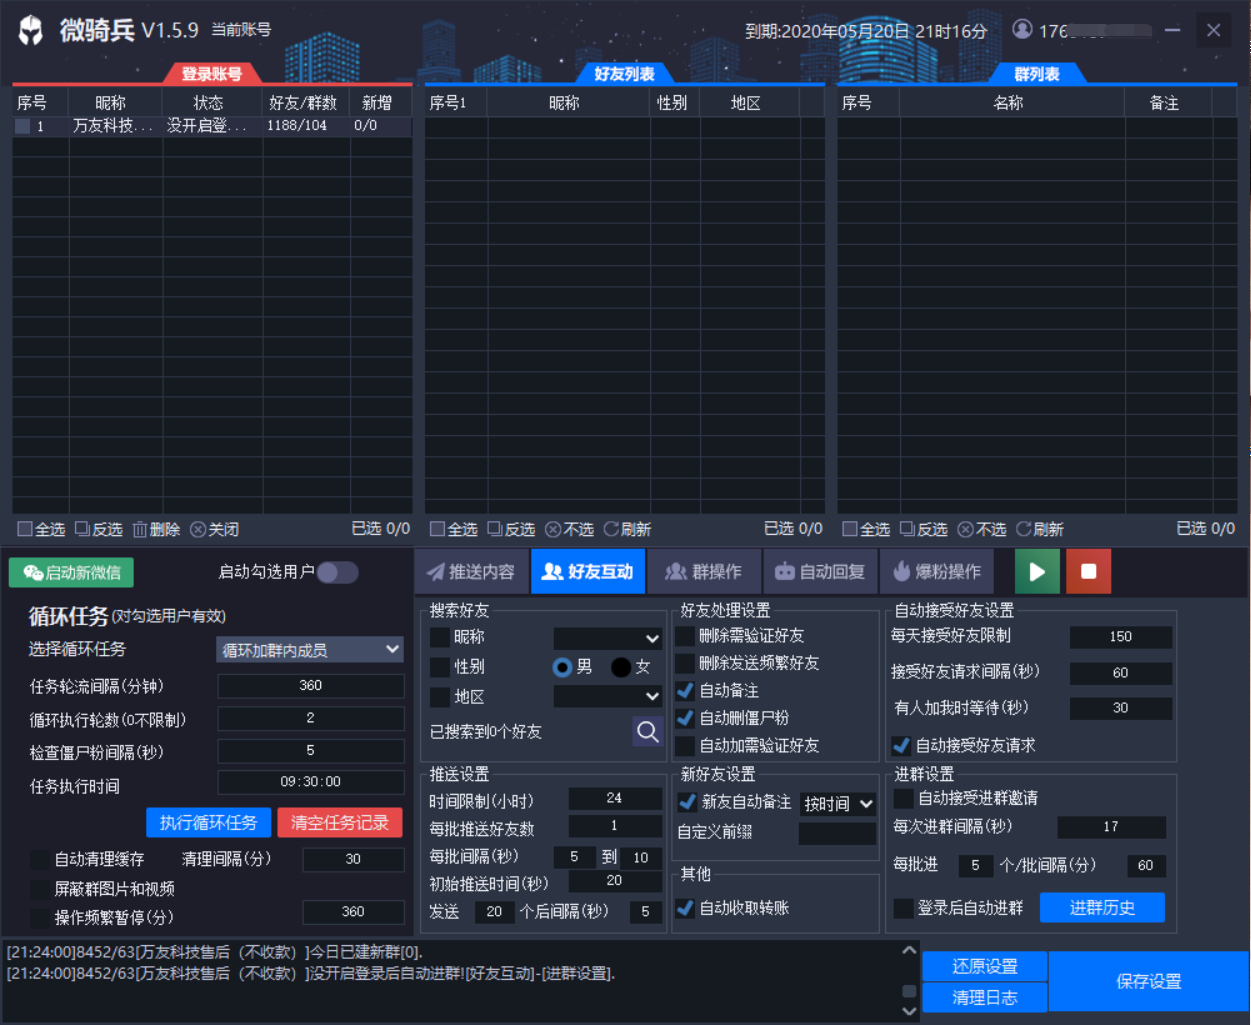Screen dimensions: 1251x1025
Task: Click the green play start button
Action: pos(1037,572)
